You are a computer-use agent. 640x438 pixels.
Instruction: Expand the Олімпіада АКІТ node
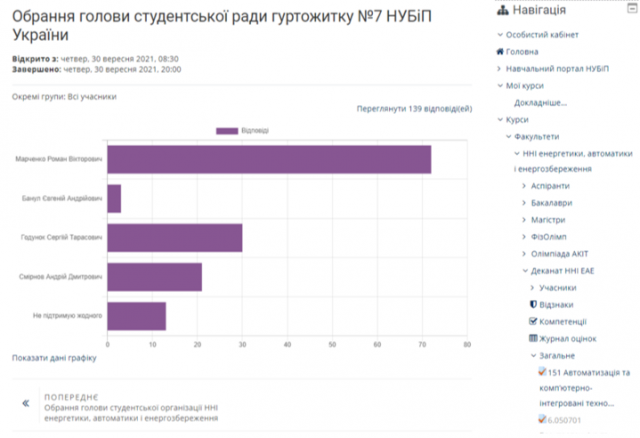(x=524, y=254)
